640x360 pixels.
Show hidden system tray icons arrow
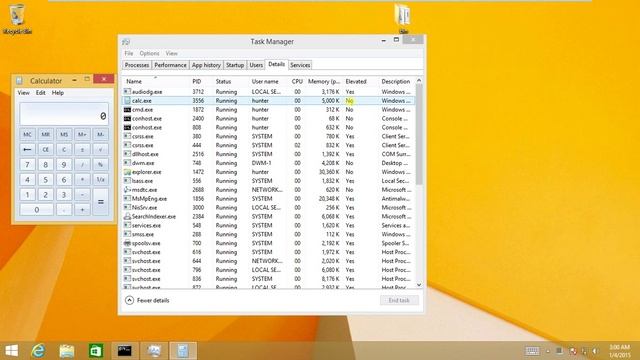[548, 351]
